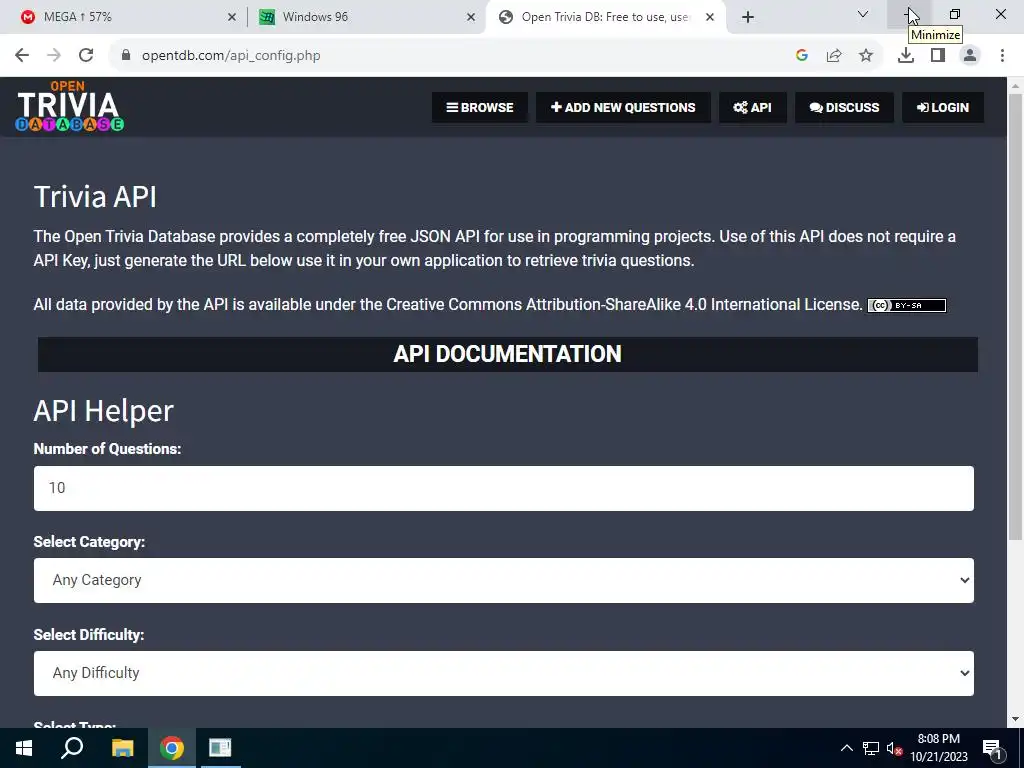Click the API Helper heading
This screenshot has width=1024, height=768.
coord(104,411)
